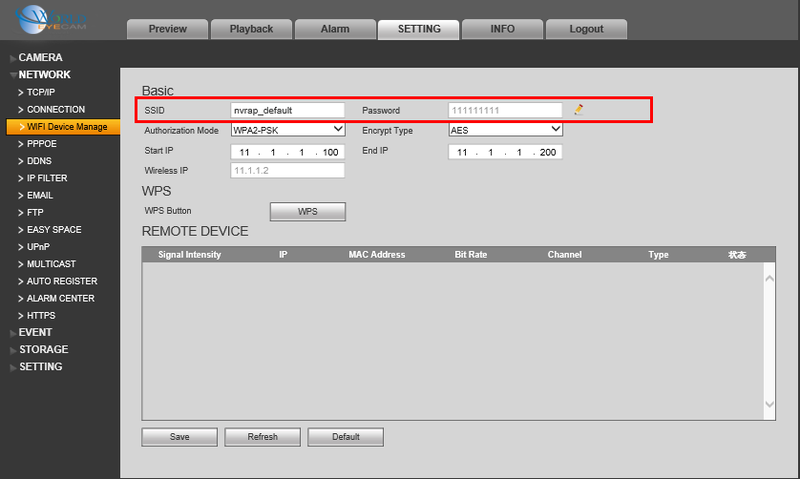Expand the STORAGE section in the sidebar
800x479 pixels.
[x=43, y=349]
